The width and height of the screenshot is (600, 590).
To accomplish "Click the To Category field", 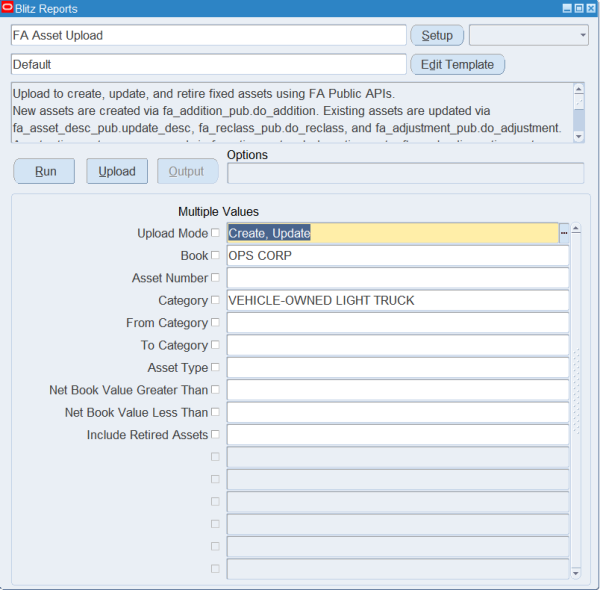I will tap(398, 345).
